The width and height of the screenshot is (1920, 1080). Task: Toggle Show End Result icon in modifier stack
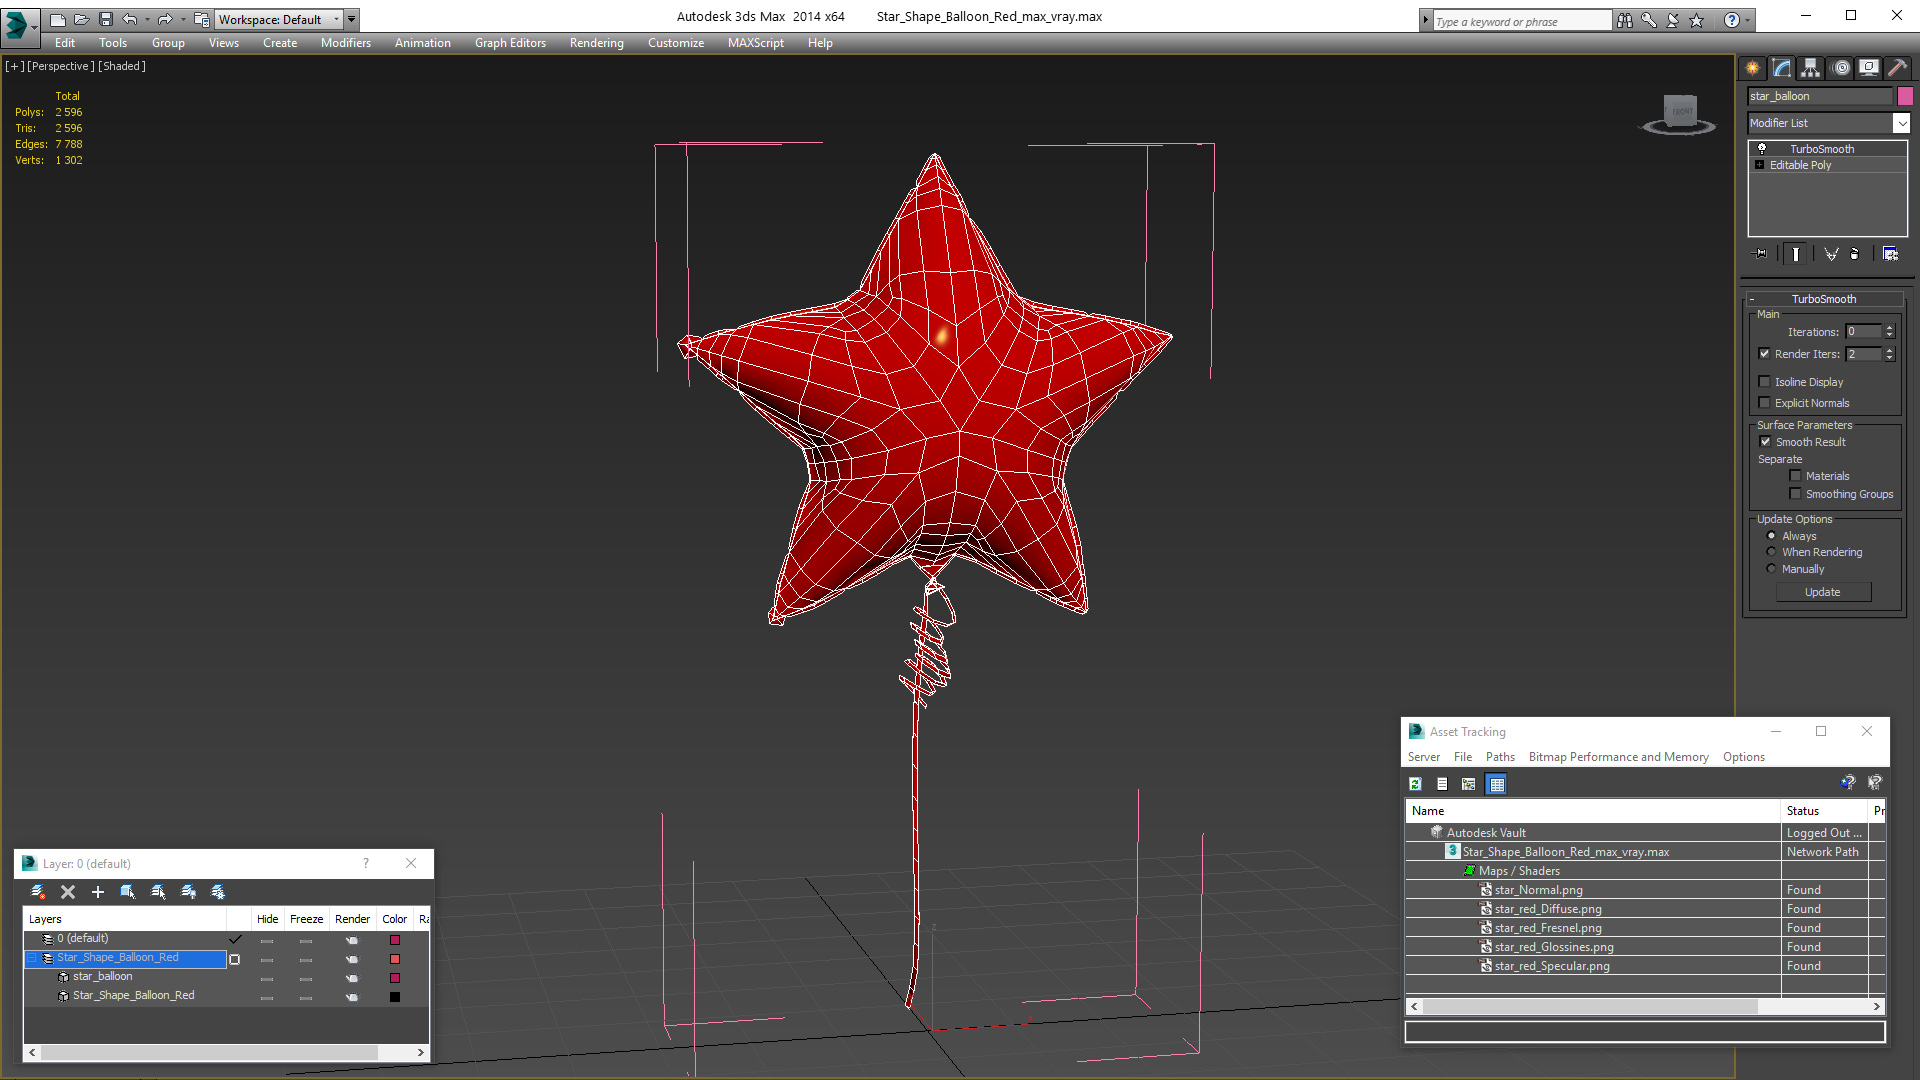[x=1796, y=254]
